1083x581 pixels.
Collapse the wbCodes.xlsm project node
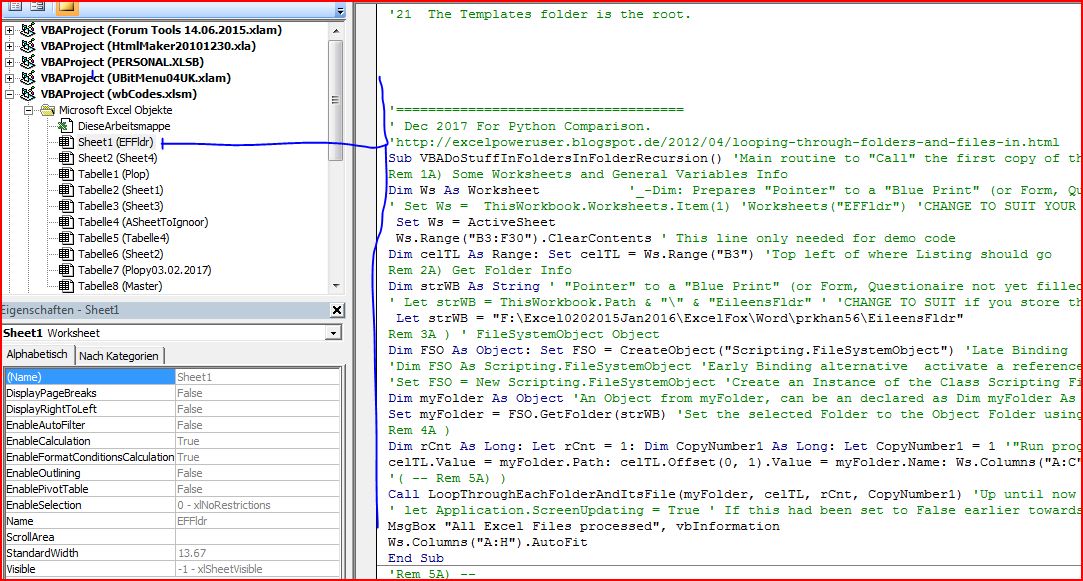9,94
